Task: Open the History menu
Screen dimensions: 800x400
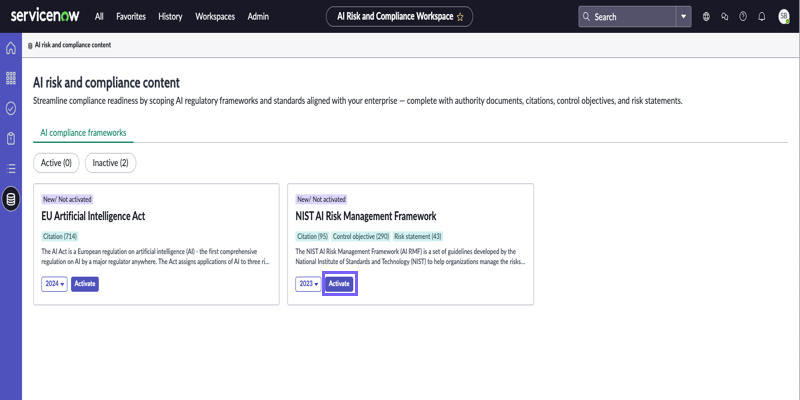Action: [170, 17]
